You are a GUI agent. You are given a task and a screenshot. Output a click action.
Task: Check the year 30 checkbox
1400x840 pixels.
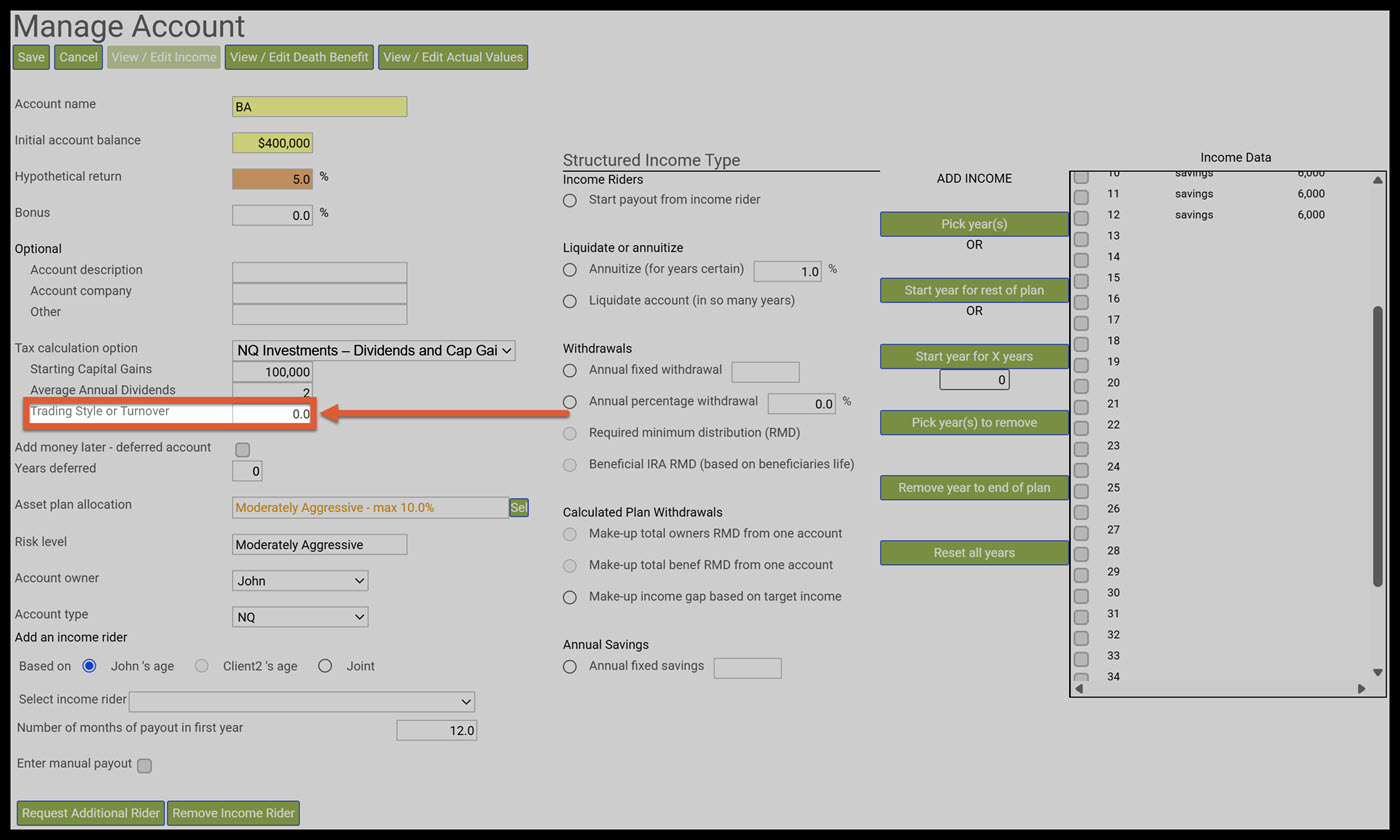[x=1081, y=595]
